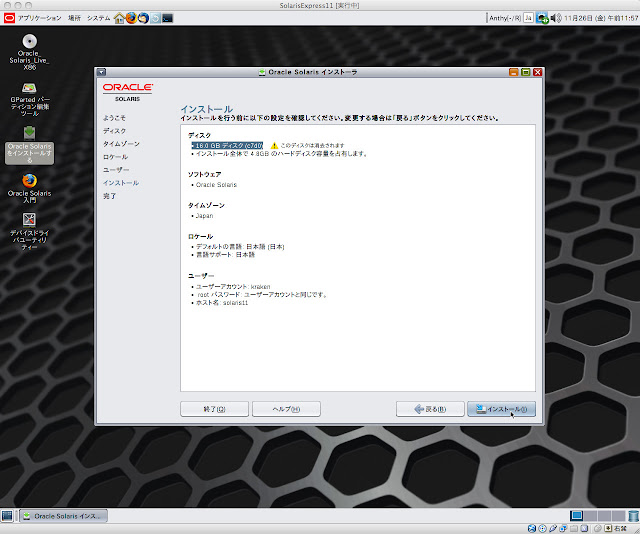Open the terminal launcher in top panel
Viewport: 640px width, 534px height.
[167, 18]
